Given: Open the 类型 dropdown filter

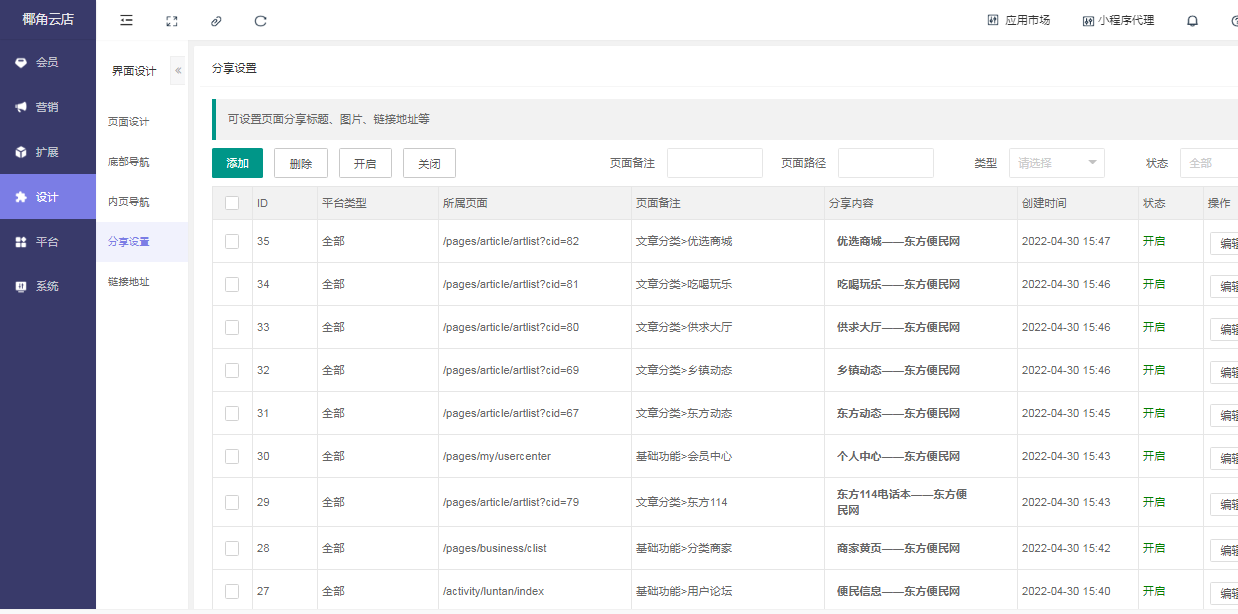Looking at the screenshot, I should pyautogui.click(x=1056, y=163).
